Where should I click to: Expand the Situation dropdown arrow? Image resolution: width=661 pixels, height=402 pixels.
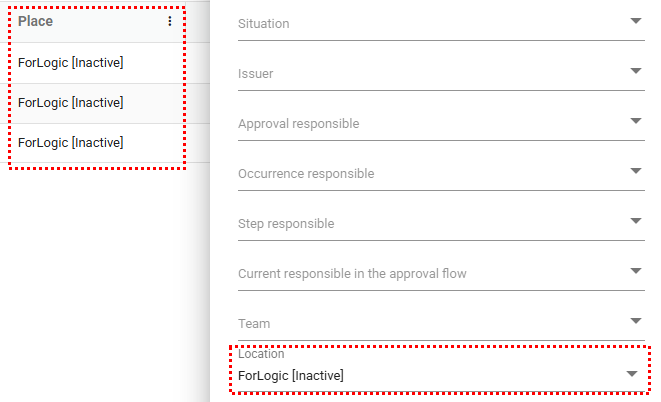[x=636, y=20]
